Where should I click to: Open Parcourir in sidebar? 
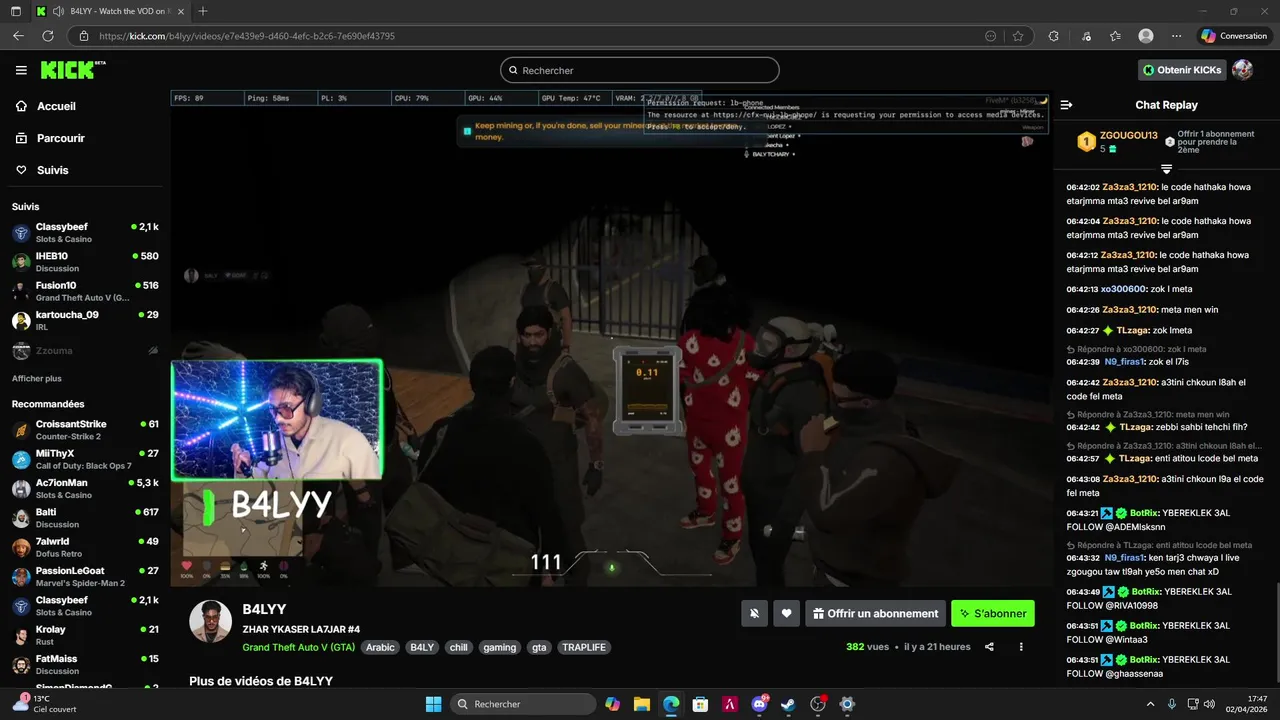[60, 138]
